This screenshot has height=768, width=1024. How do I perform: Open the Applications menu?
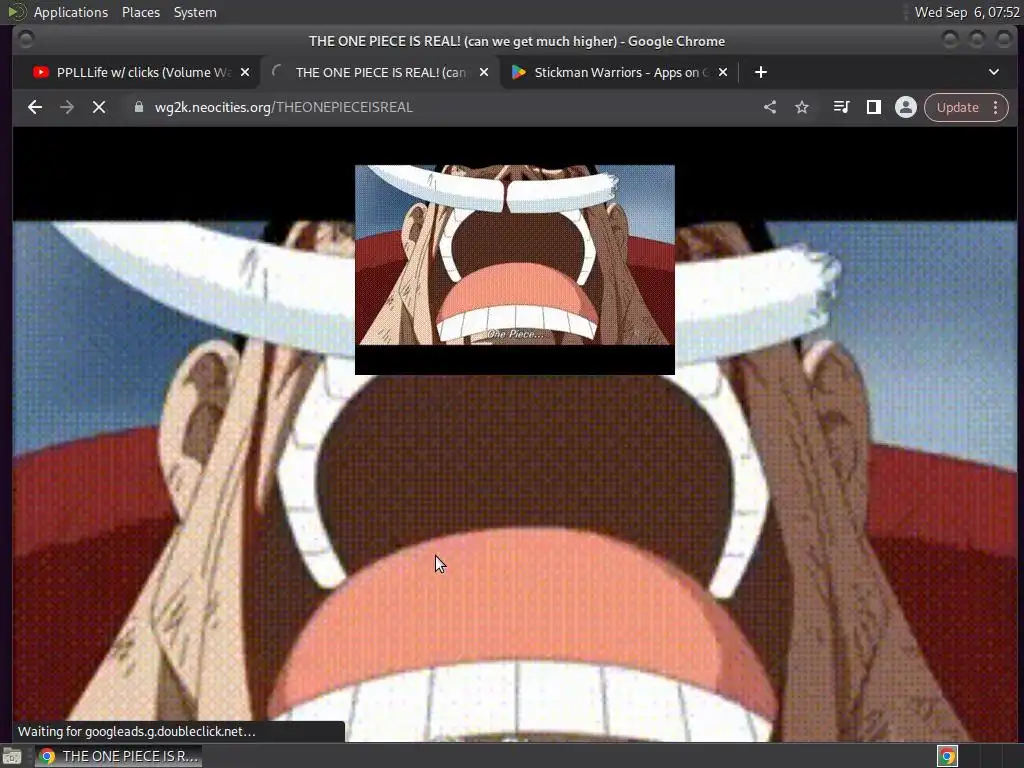(71, 12)
